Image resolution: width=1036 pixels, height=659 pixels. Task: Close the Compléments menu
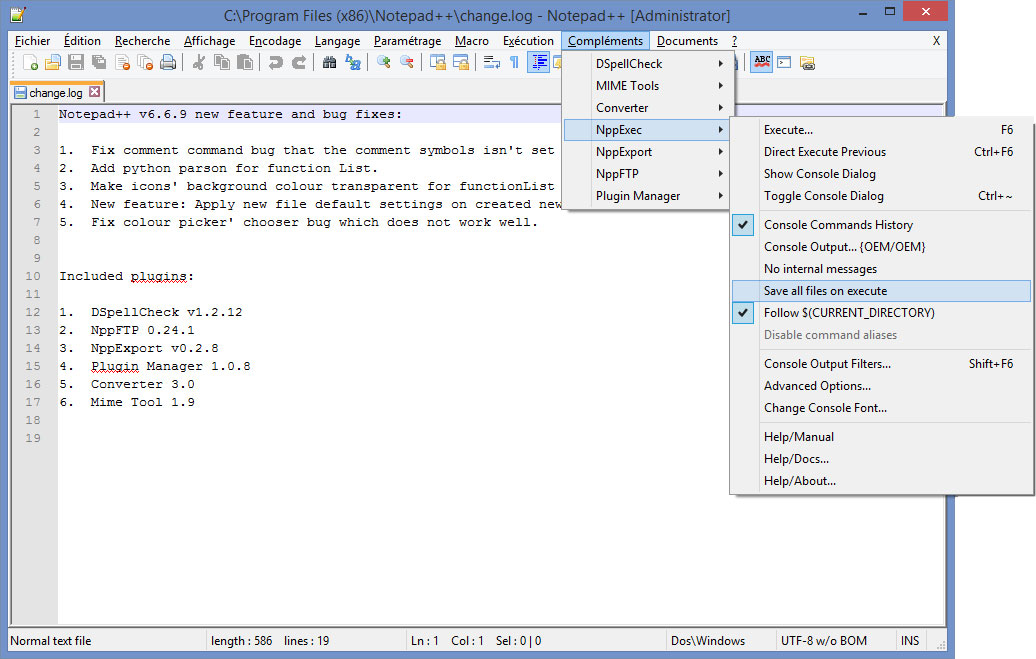(605, 41)
